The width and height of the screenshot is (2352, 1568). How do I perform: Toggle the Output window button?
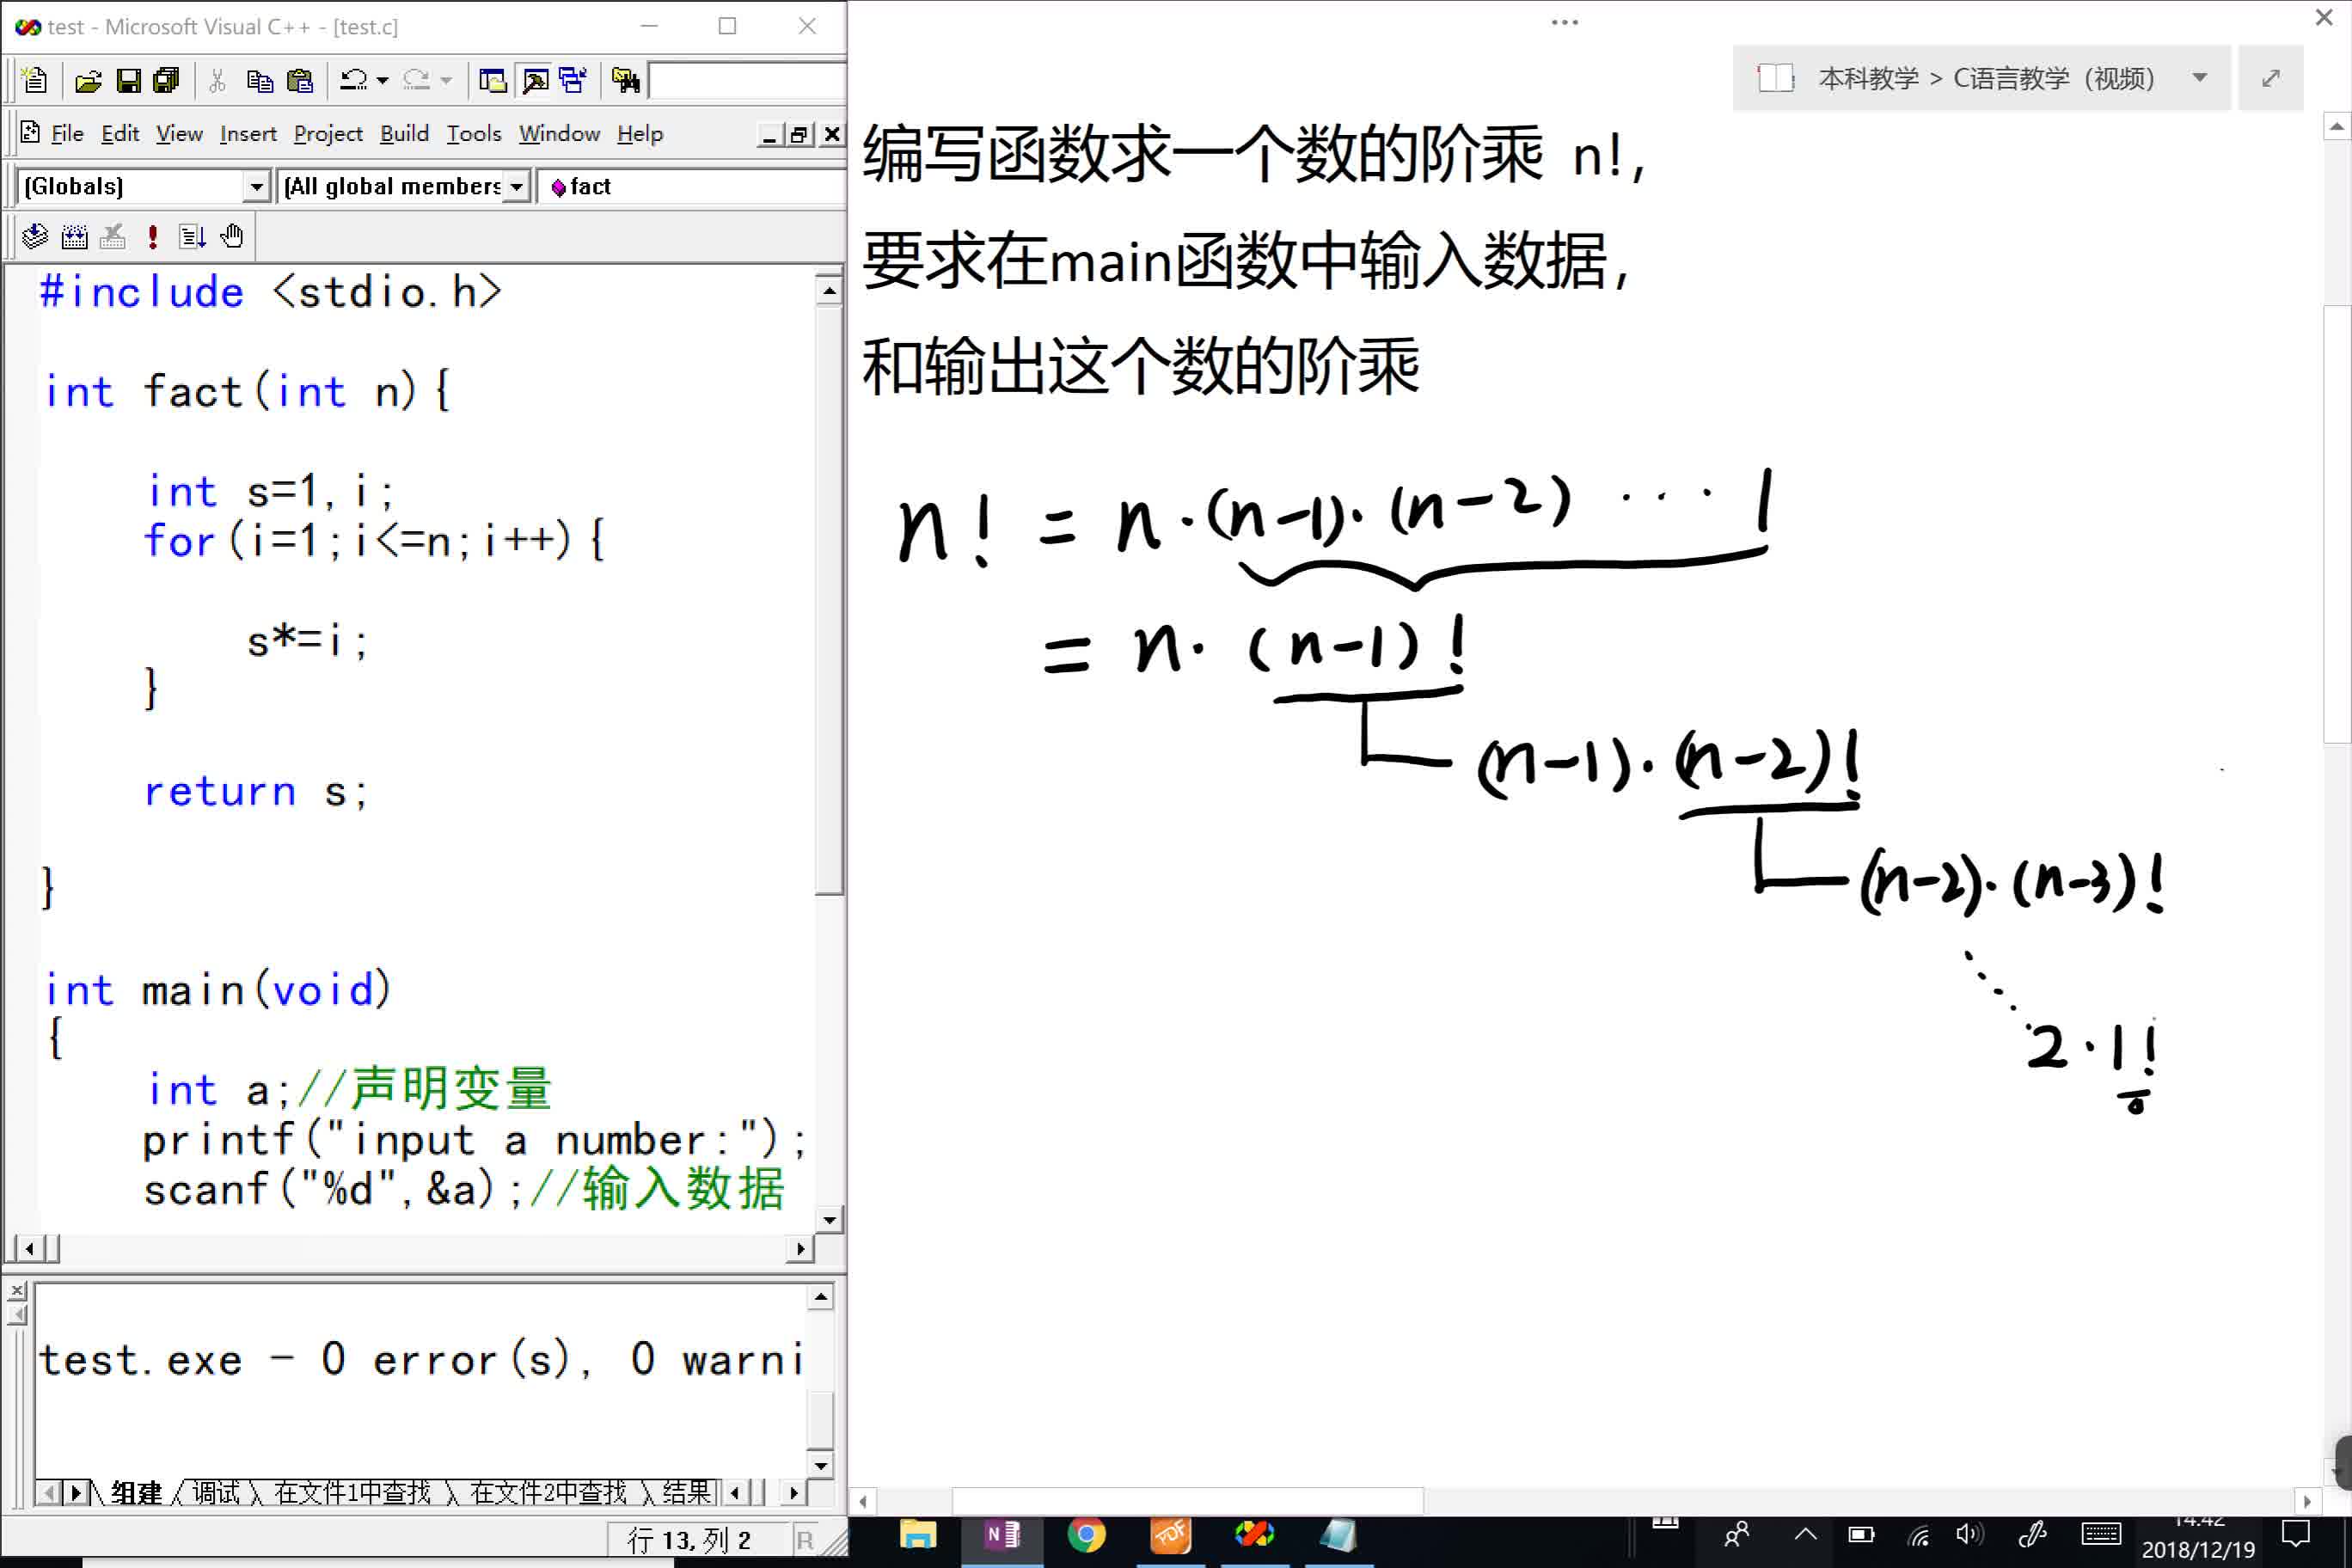tap(535, 81)
